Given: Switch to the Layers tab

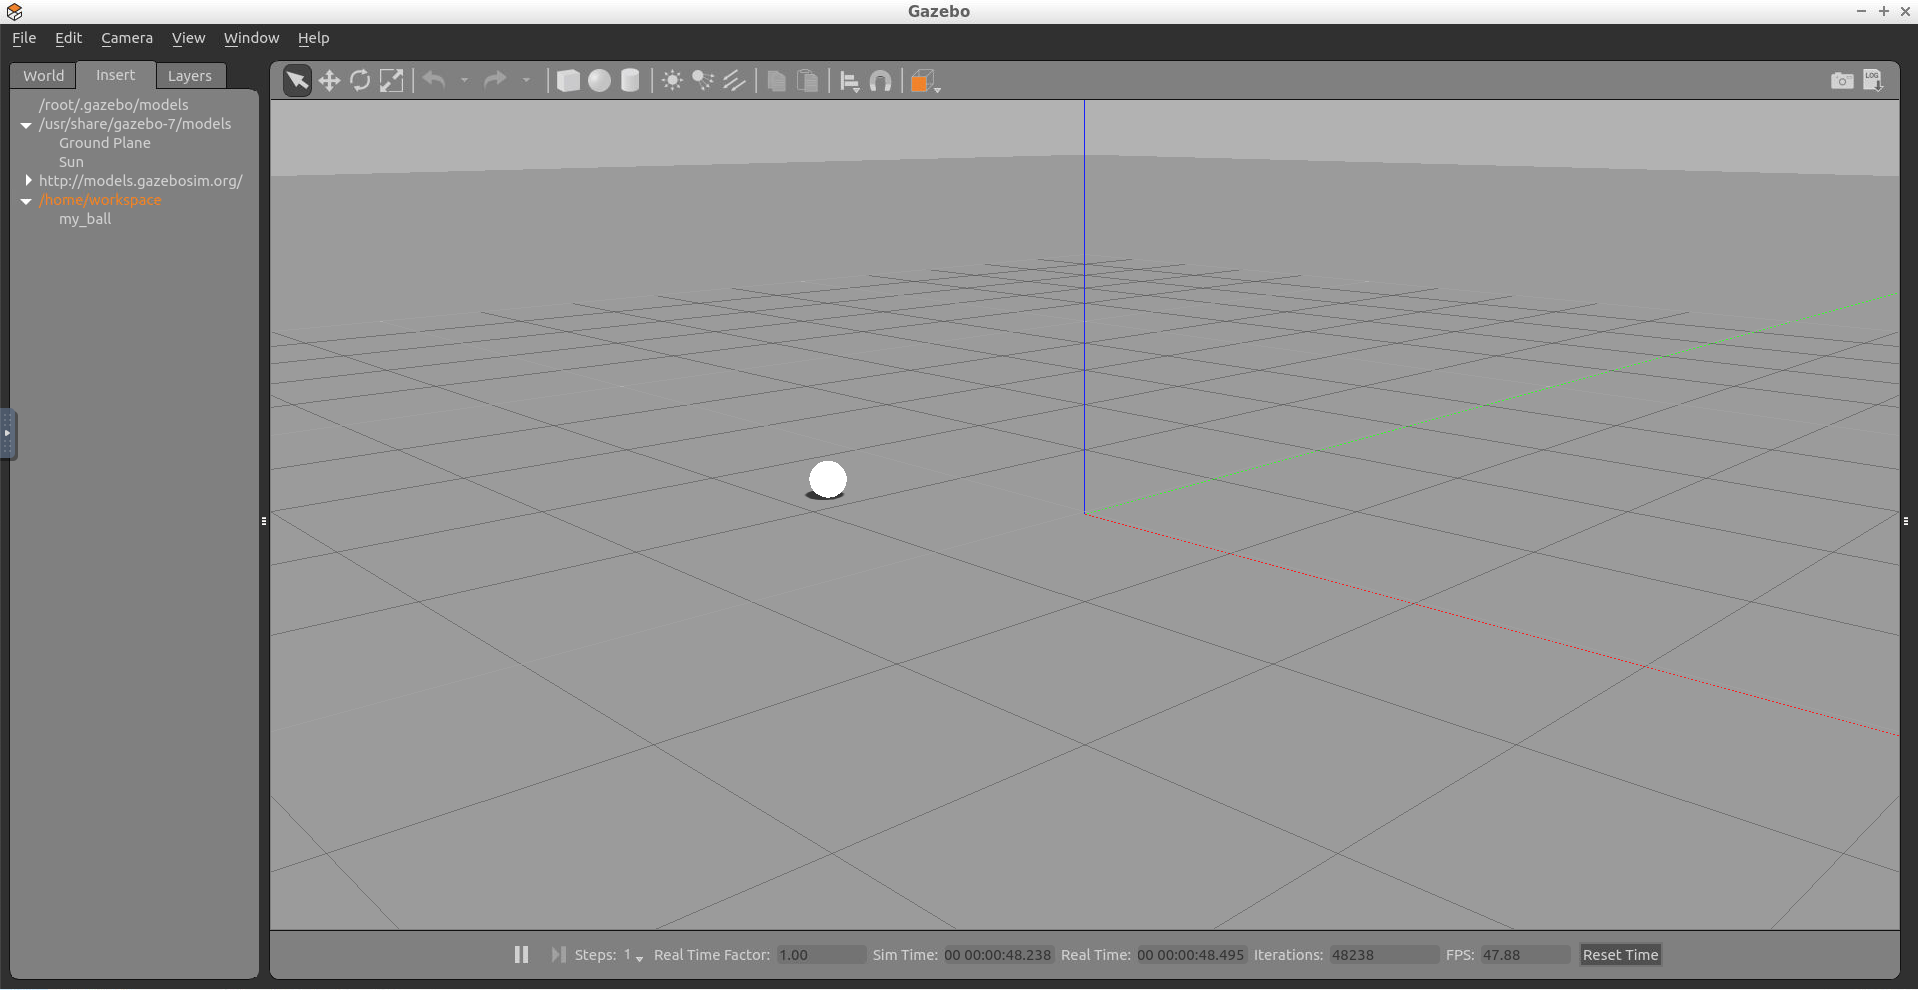Looking at the screenshot, I should 189,76.
